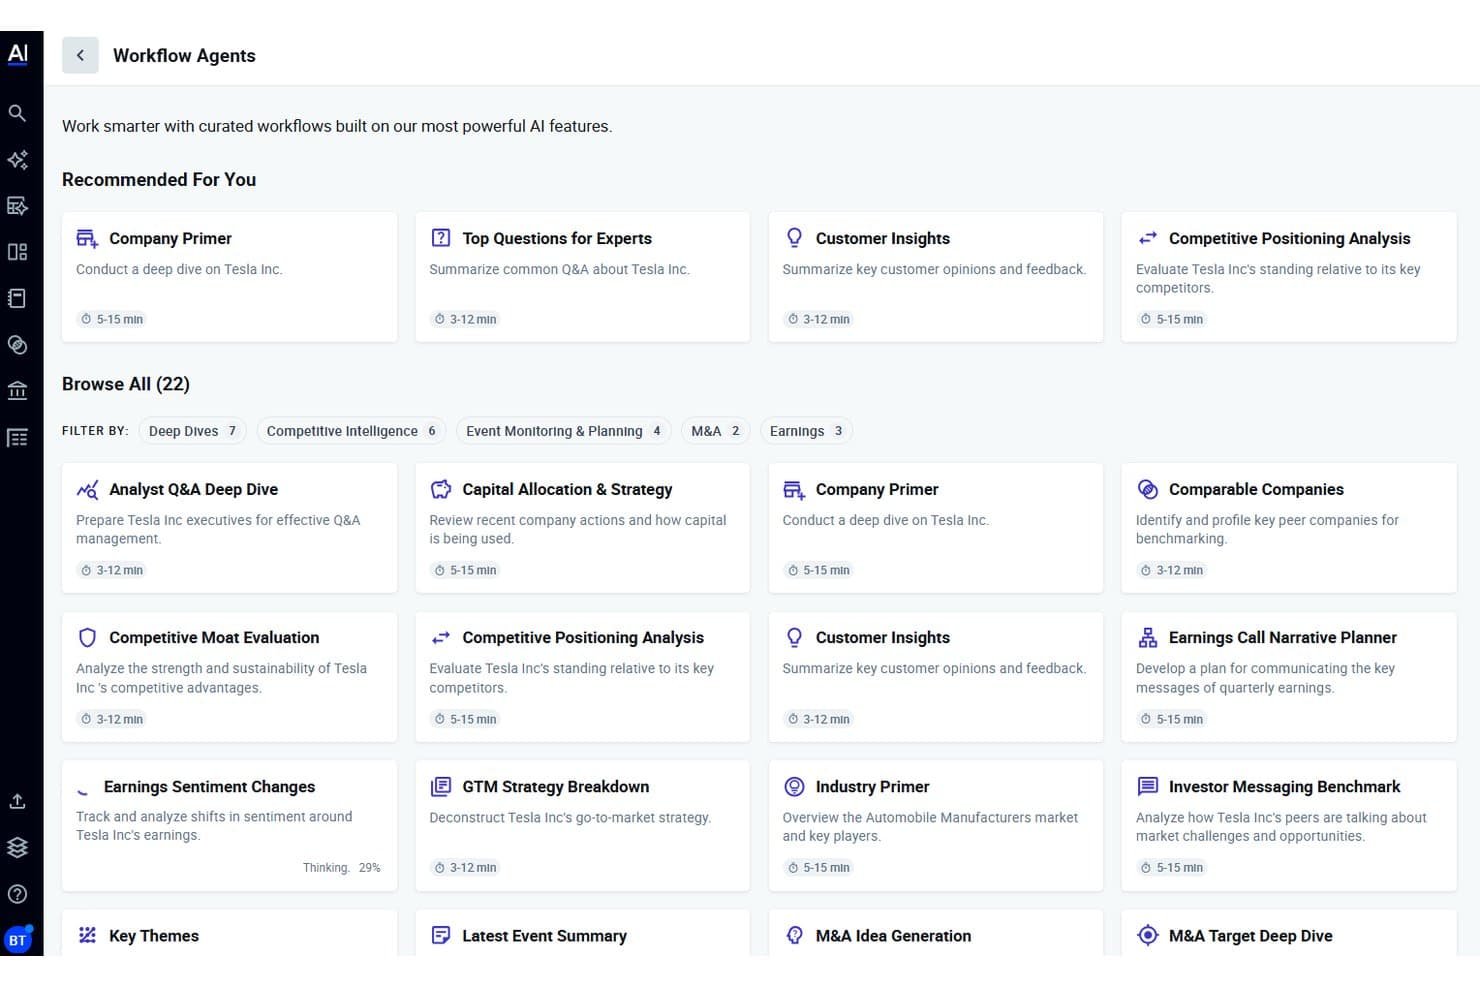Go back using the chevron button
This screenshot has width=1480, height=987.
tap(80, 56)
